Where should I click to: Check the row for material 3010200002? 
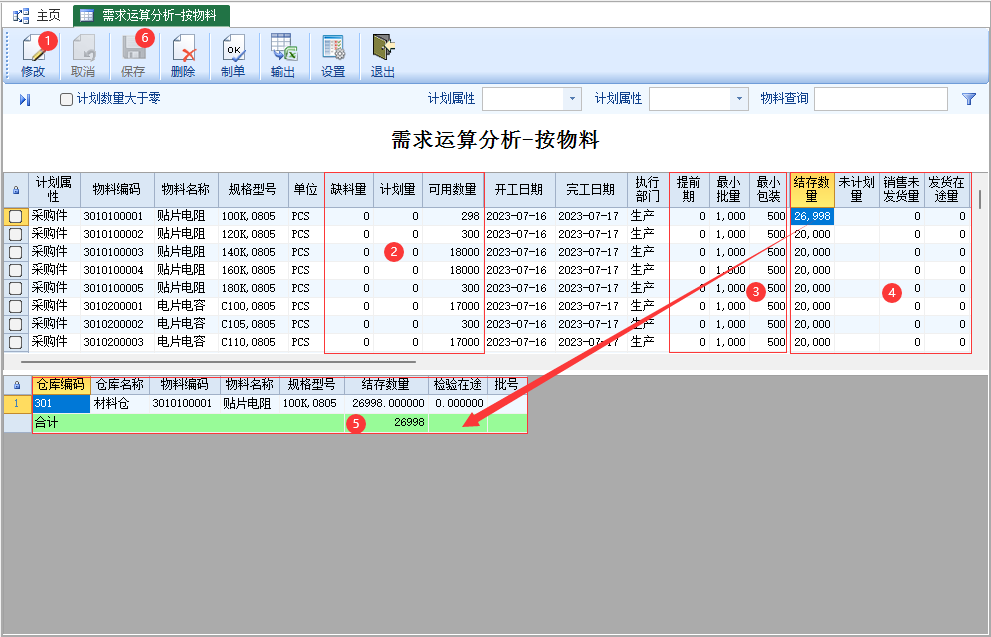coord(16,324)
